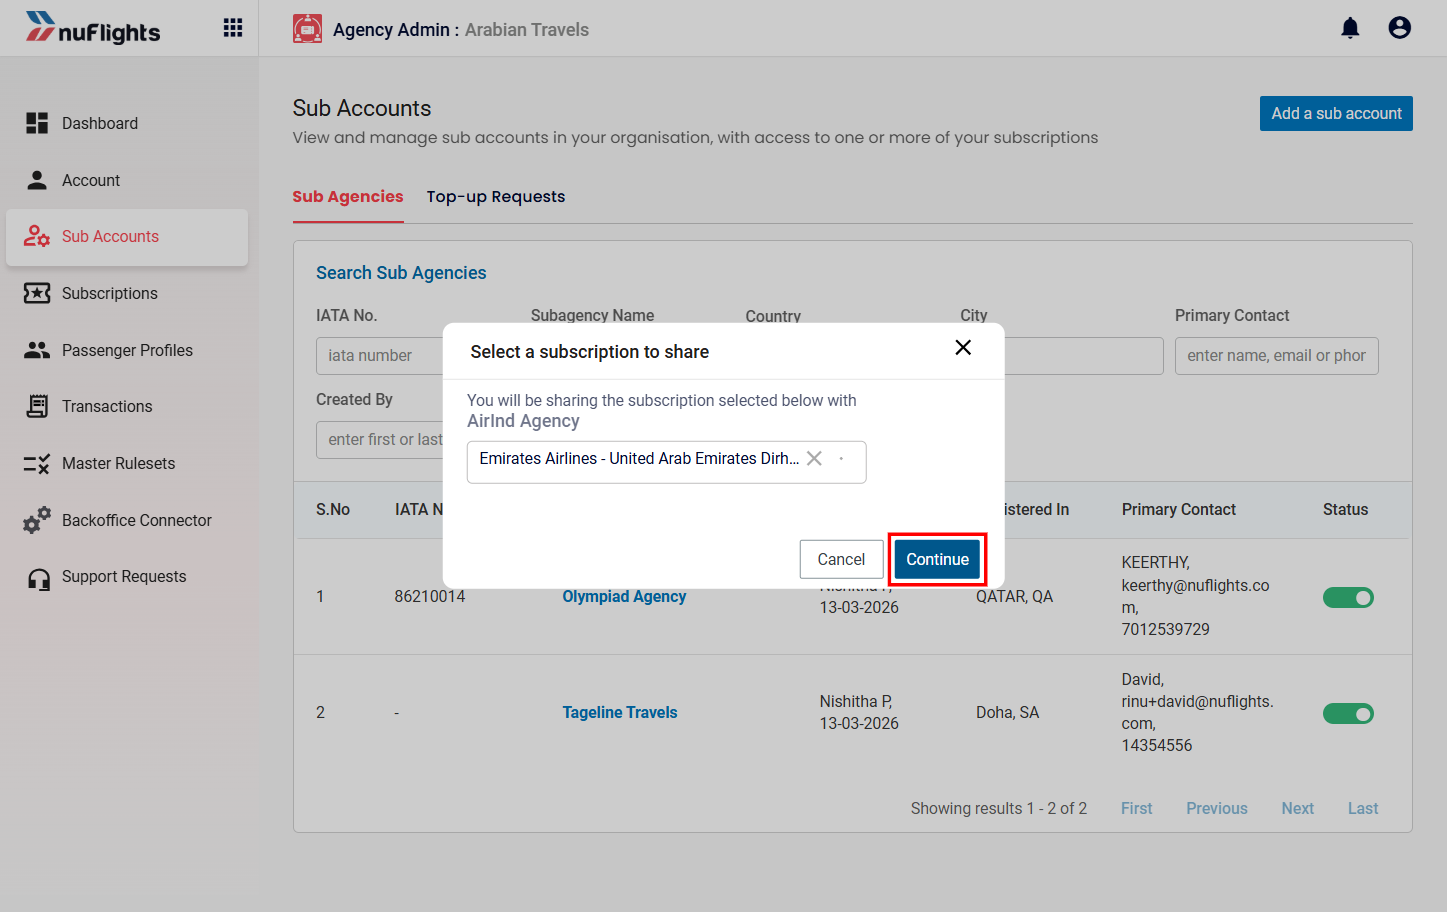Click the Search Sub Agencies heading

click(x=401, y=273)
